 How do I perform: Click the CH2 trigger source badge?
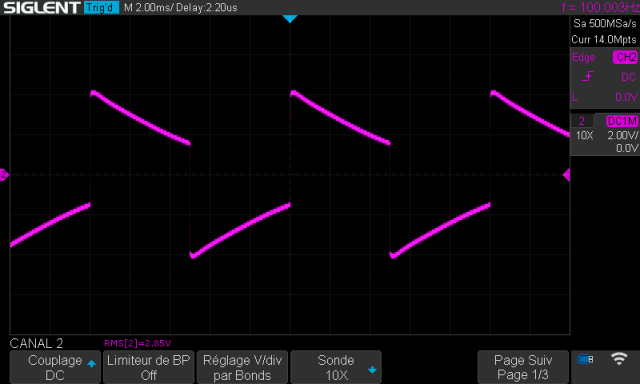[625, 57]
